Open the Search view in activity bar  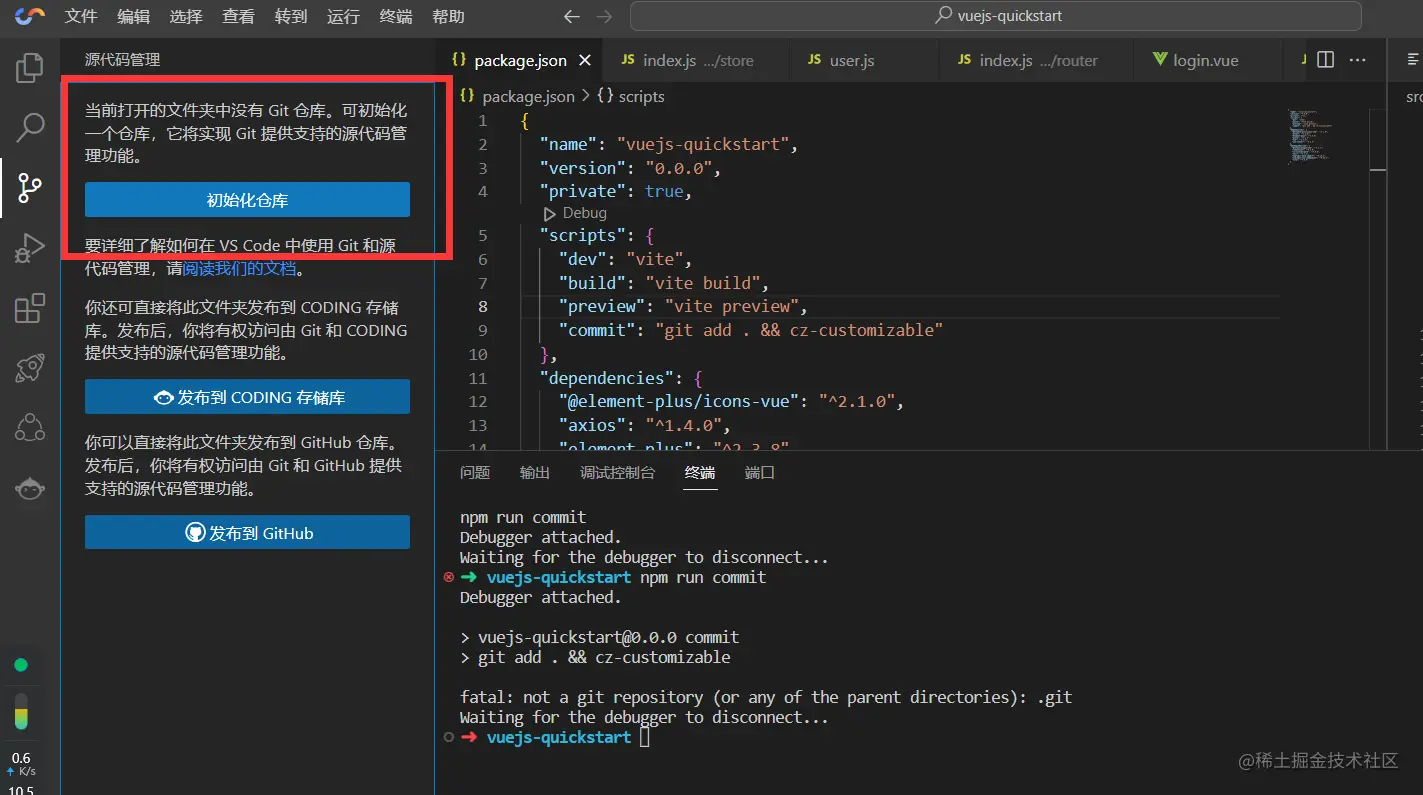click(x=30, y=127)
